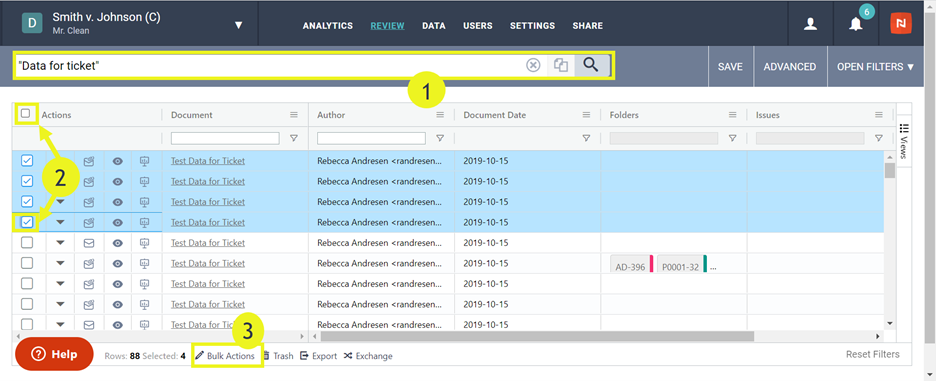Click the vertical scrollbar down arrow
The height and width of the screenshot is (381, 936).
890,323
